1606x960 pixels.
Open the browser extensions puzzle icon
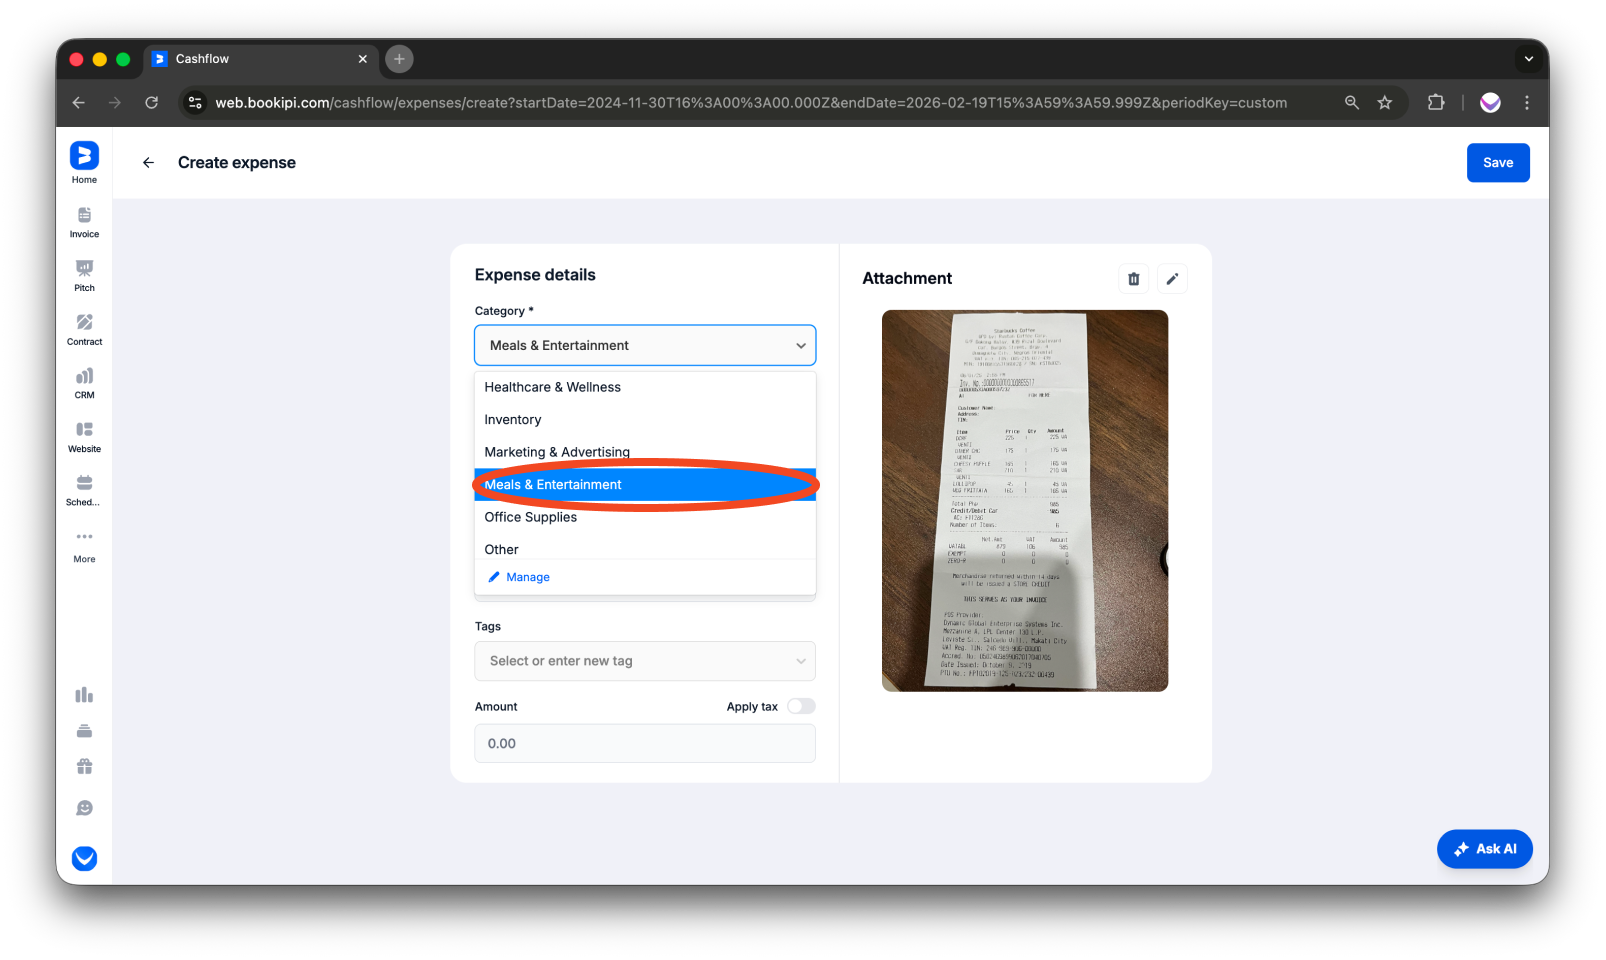point(1436,103)
